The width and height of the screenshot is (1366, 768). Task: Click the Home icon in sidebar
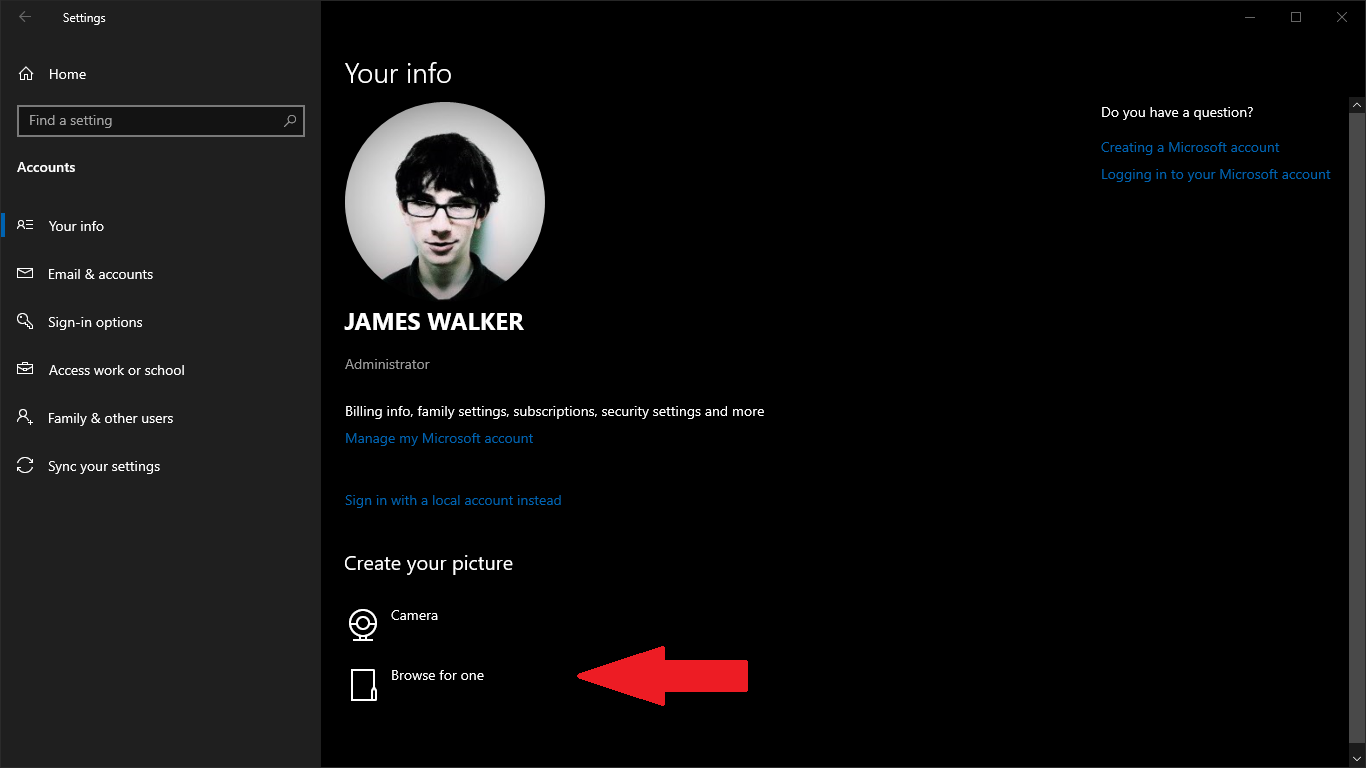tap(26, 74)
